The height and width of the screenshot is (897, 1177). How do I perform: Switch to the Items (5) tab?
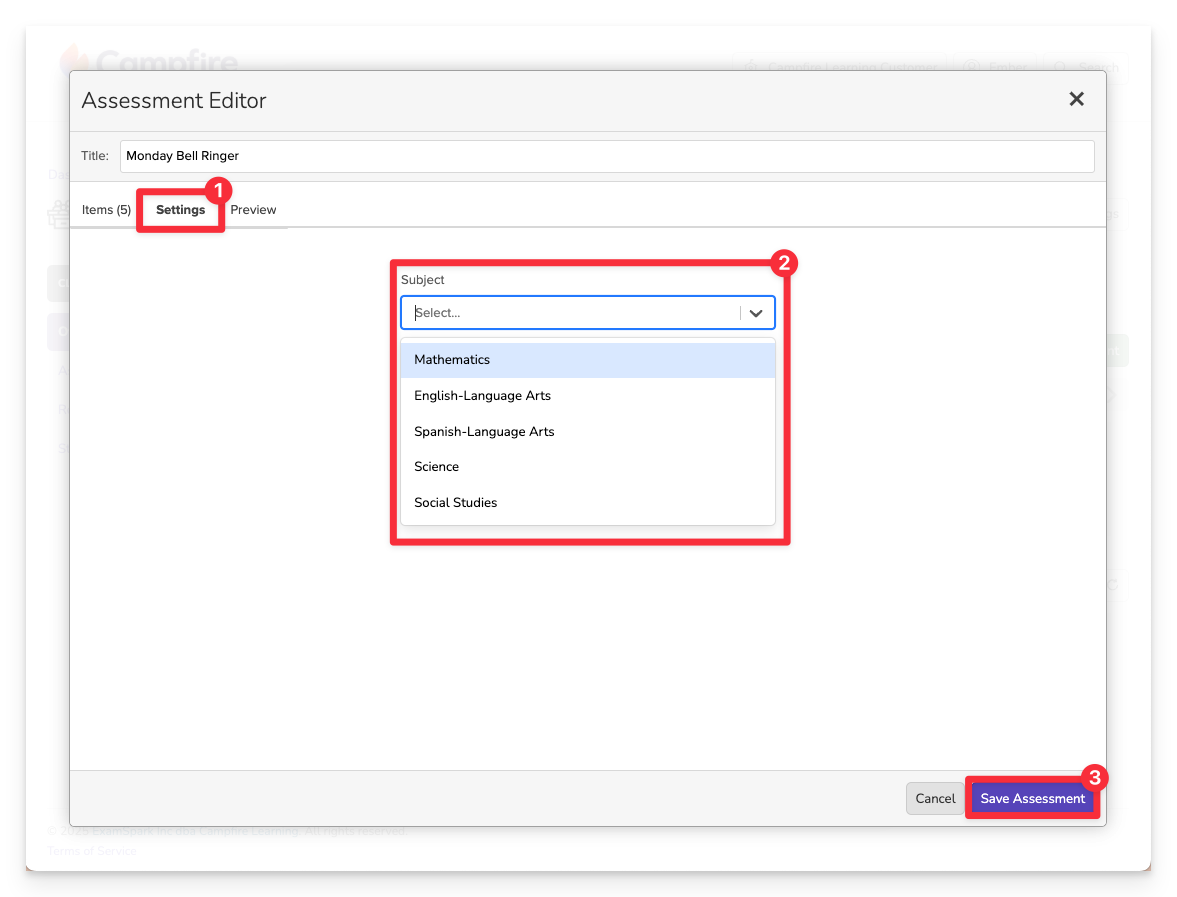click(106, 210)
